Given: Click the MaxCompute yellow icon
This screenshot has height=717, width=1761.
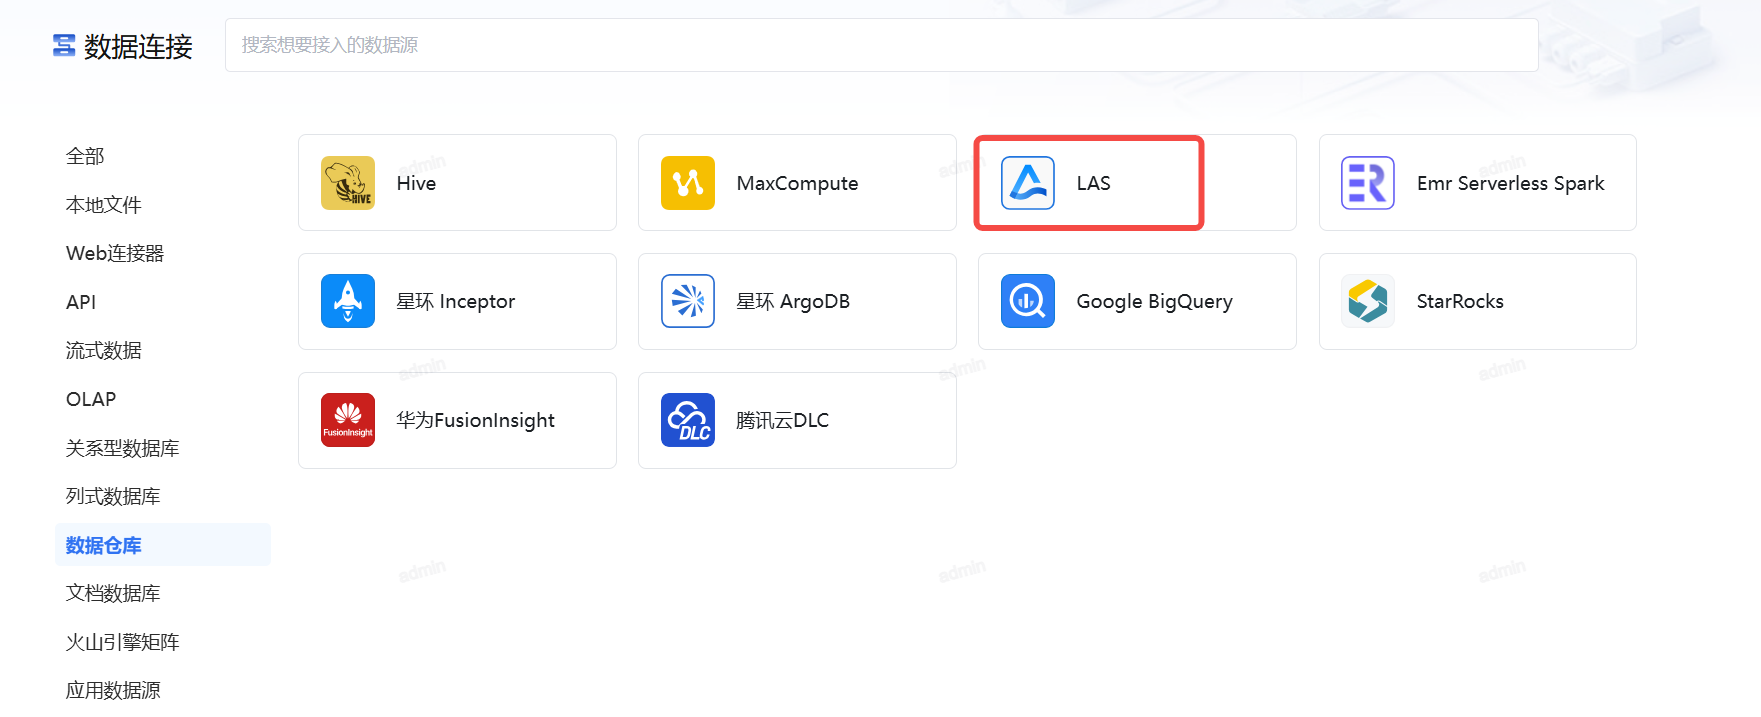Looking at the screenshot, I should coord(688,183).
